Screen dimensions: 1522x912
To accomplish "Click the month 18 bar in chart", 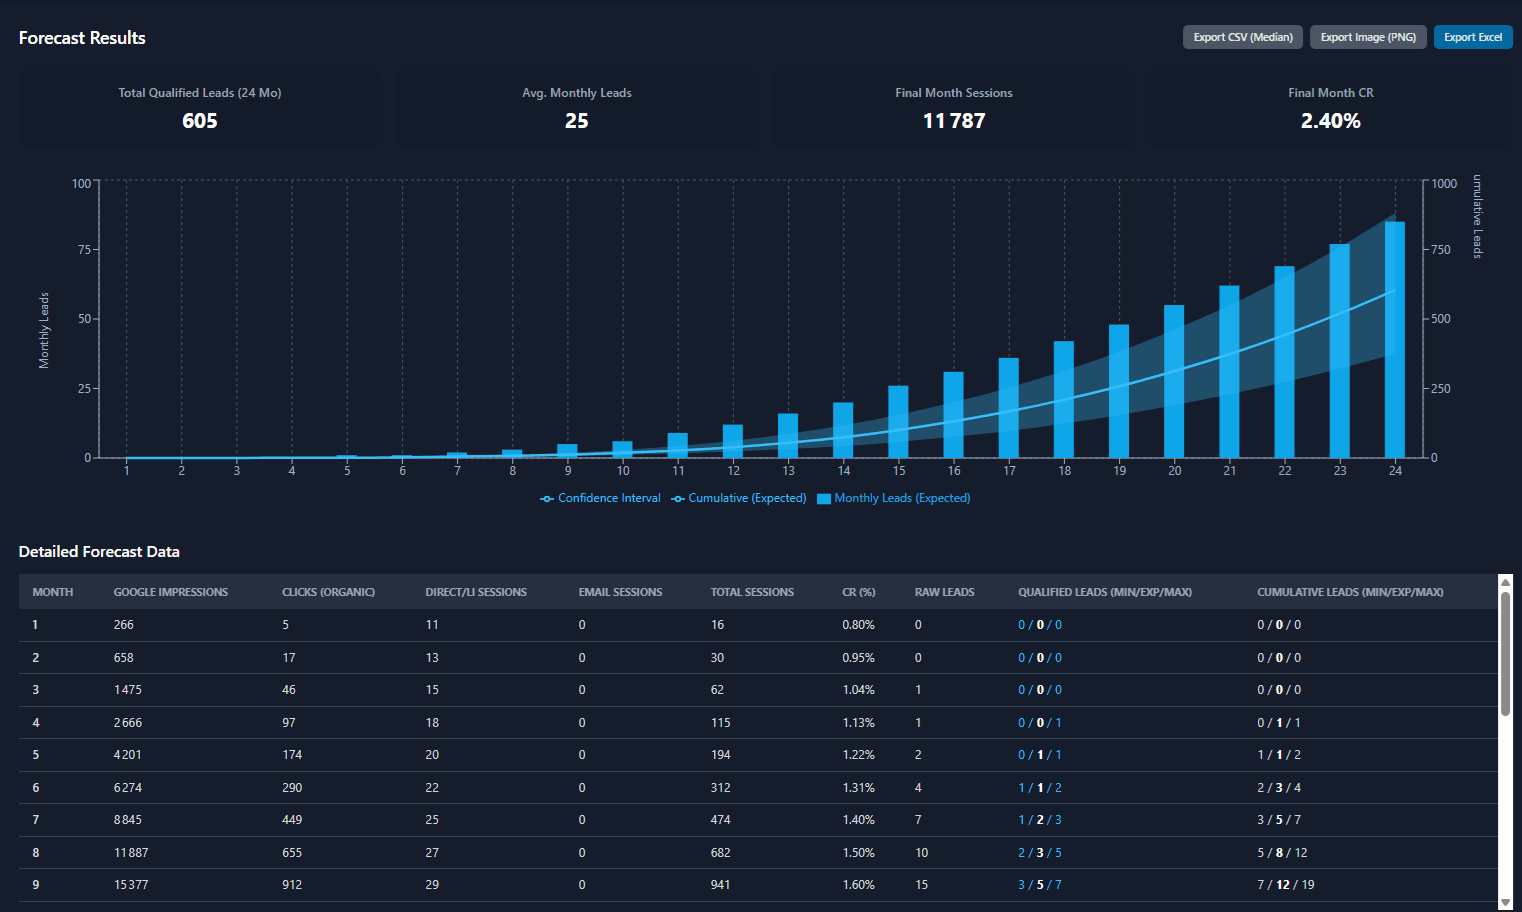I will pyautogui.click(x=1064, y=400).
